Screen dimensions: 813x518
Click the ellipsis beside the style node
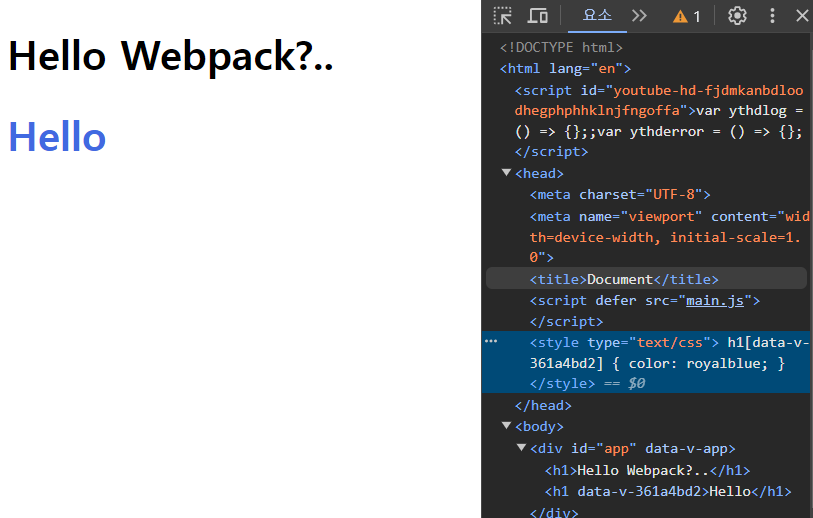point(490,341)
